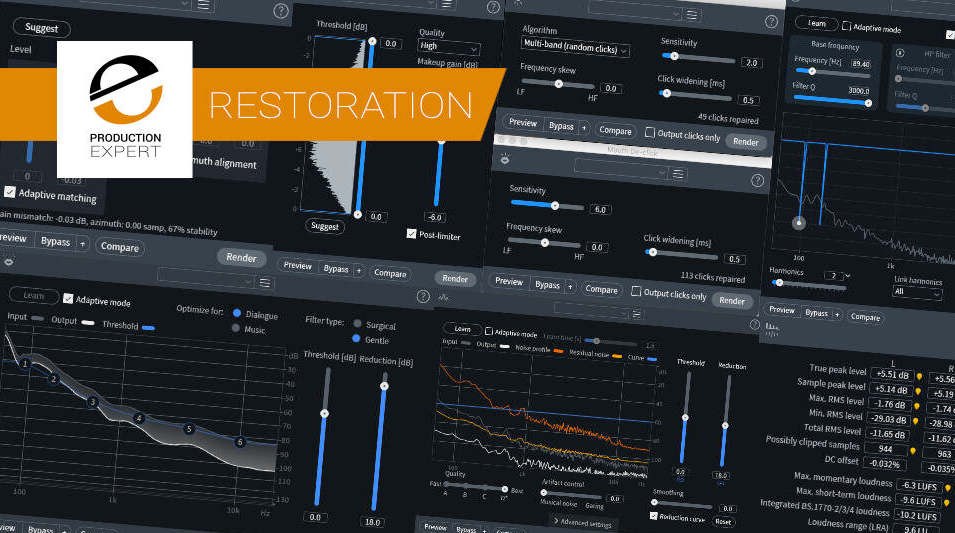Open help in the Adaptive matching panel
This screenshot has height=533, width=955.
[281, 10]
